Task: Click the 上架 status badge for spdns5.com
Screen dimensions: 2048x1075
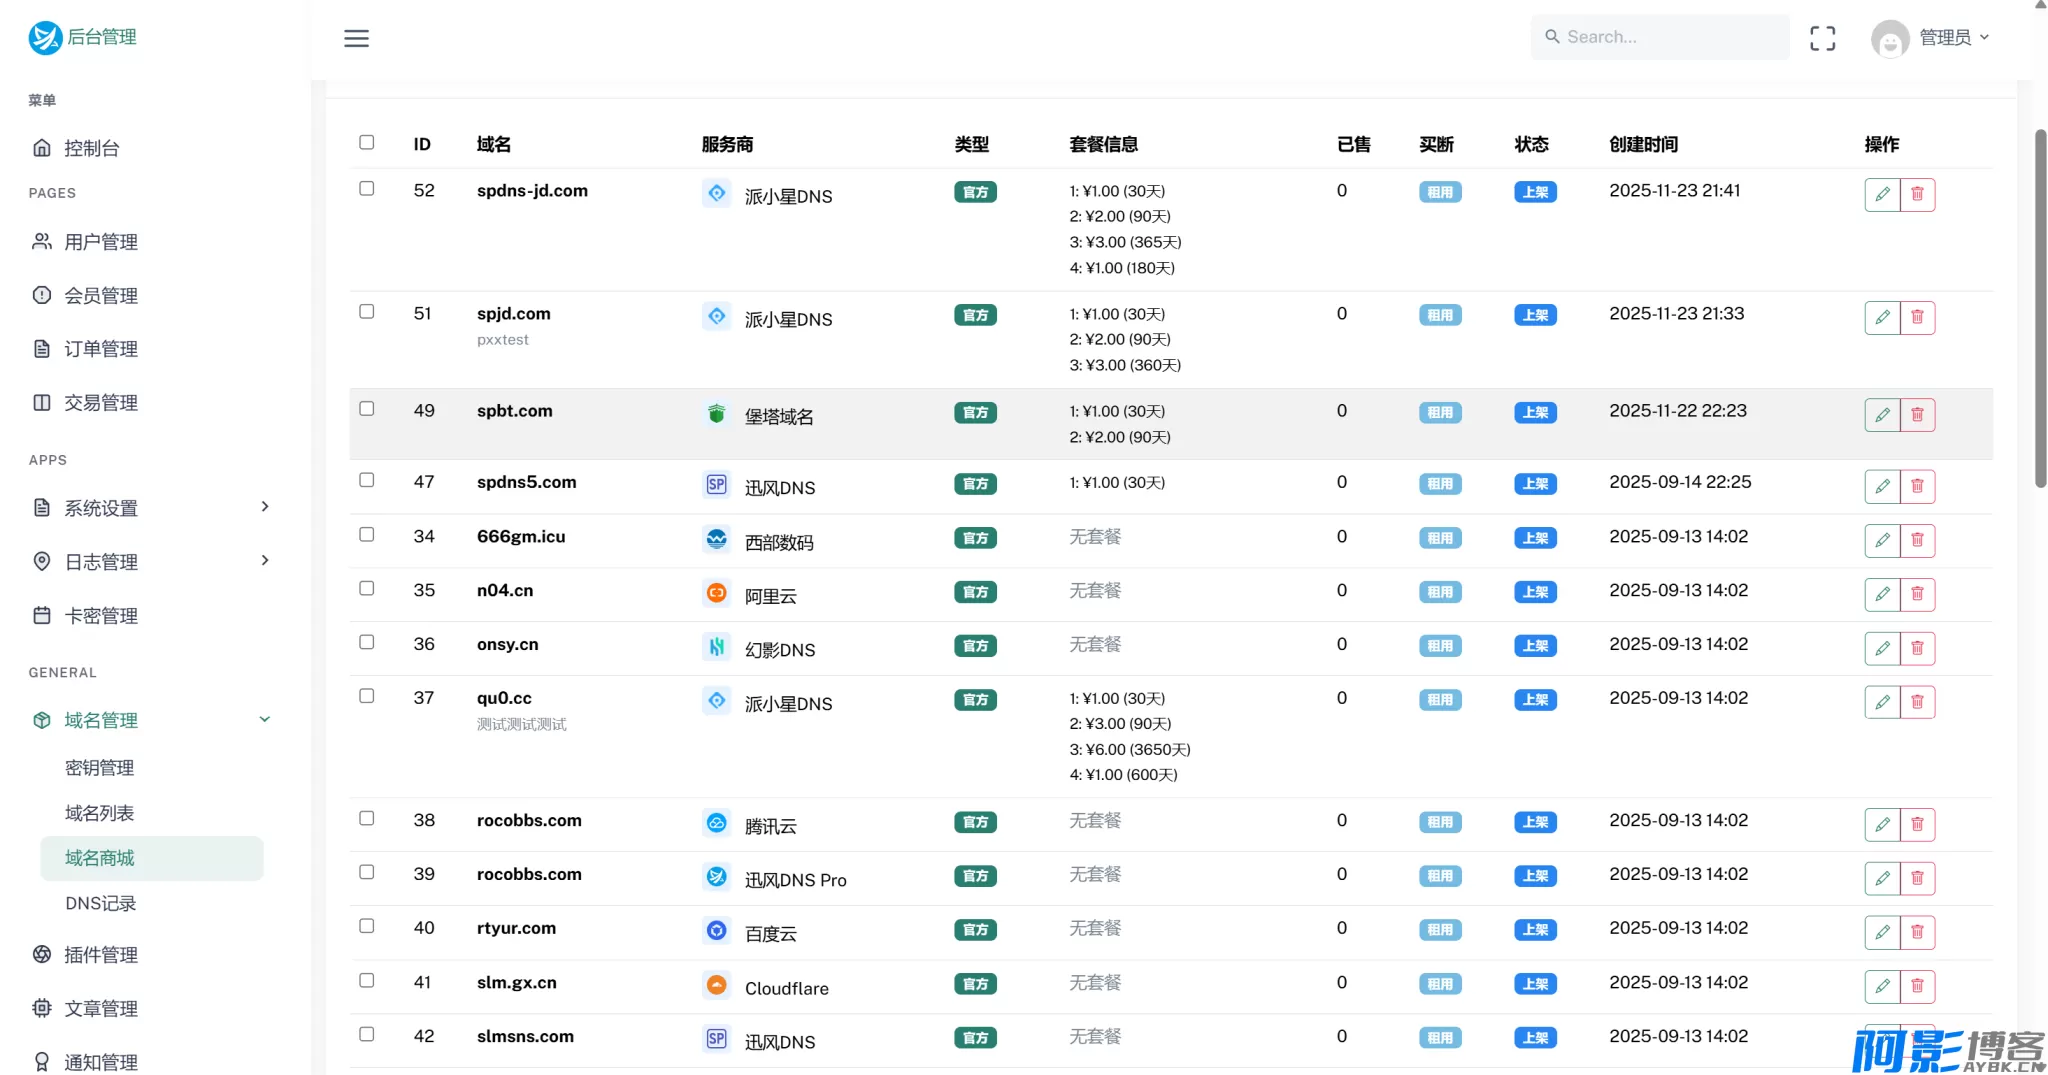Action: click(x=1534, y=484)
